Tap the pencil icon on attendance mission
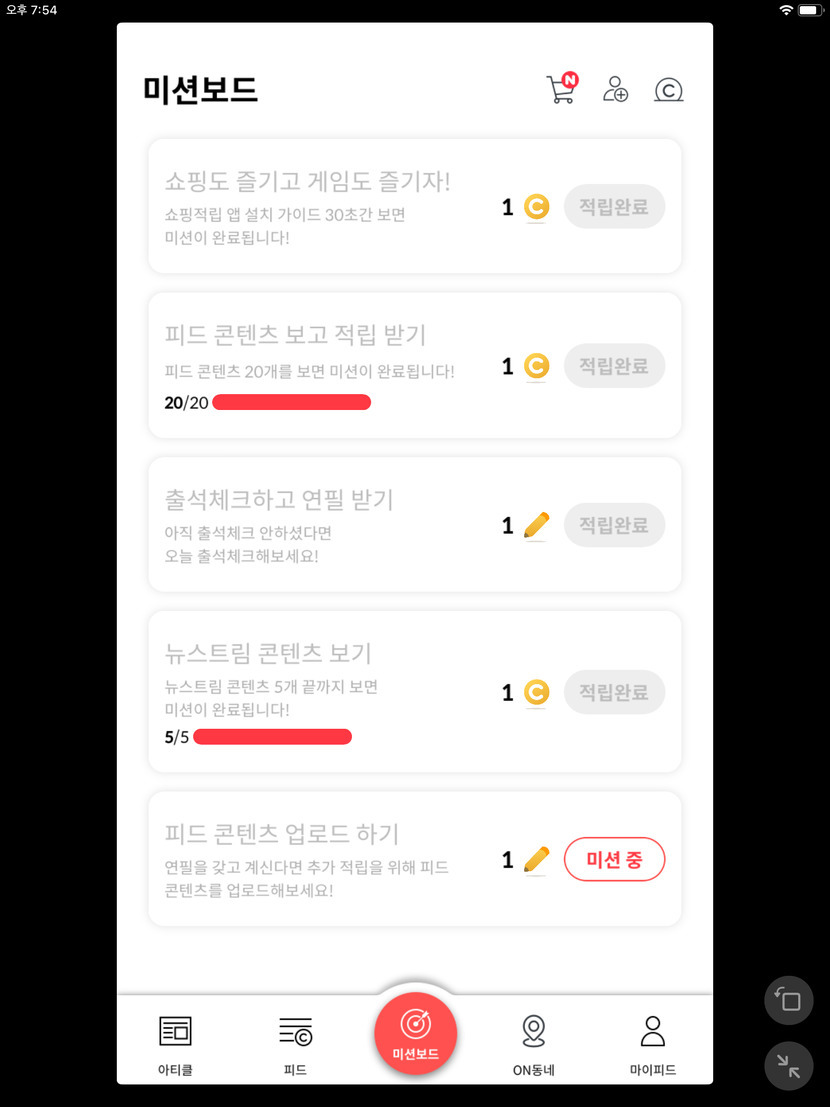 pos(537,525)
